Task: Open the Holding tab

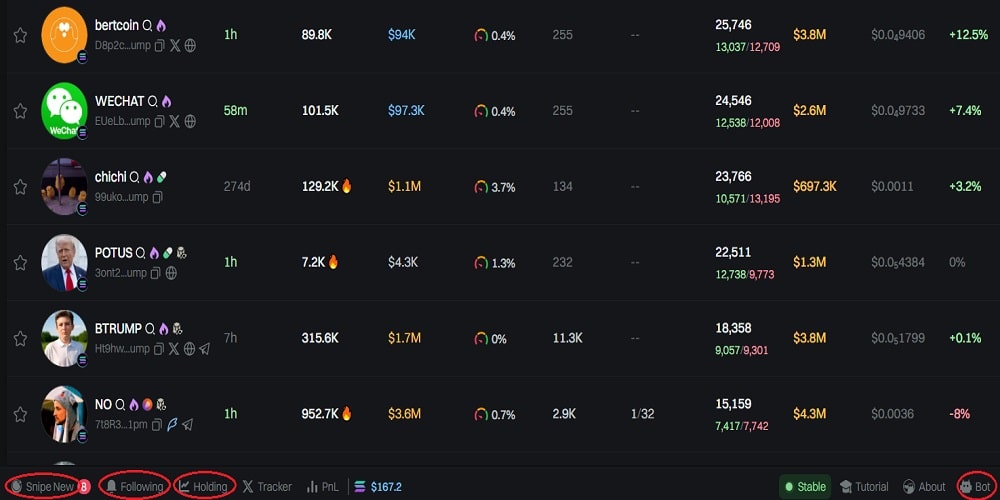Action: coord(204,487)
